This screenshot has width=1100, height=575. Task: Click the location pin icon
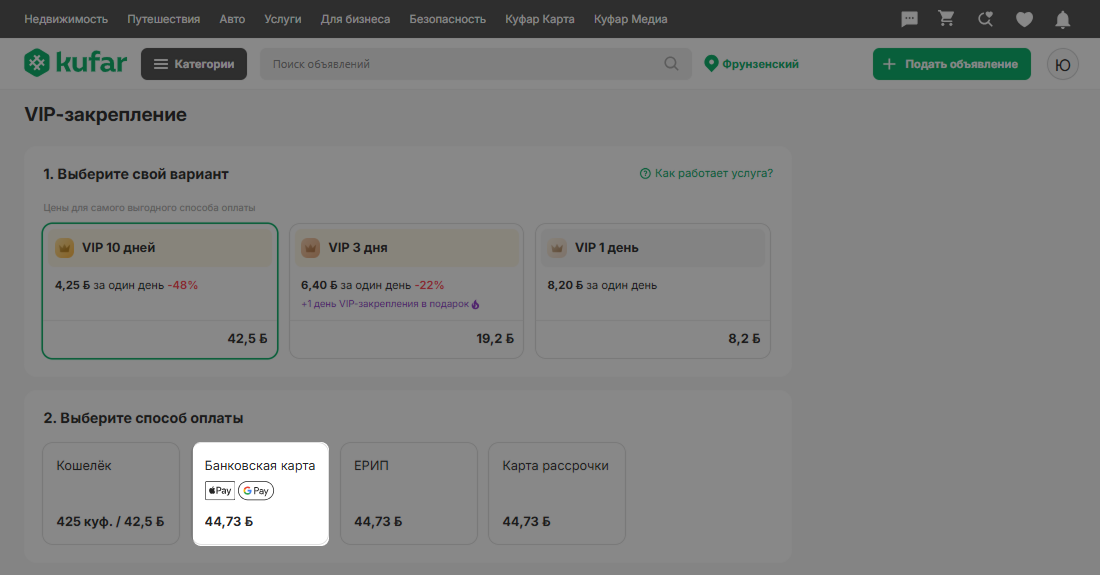(711, 64)
